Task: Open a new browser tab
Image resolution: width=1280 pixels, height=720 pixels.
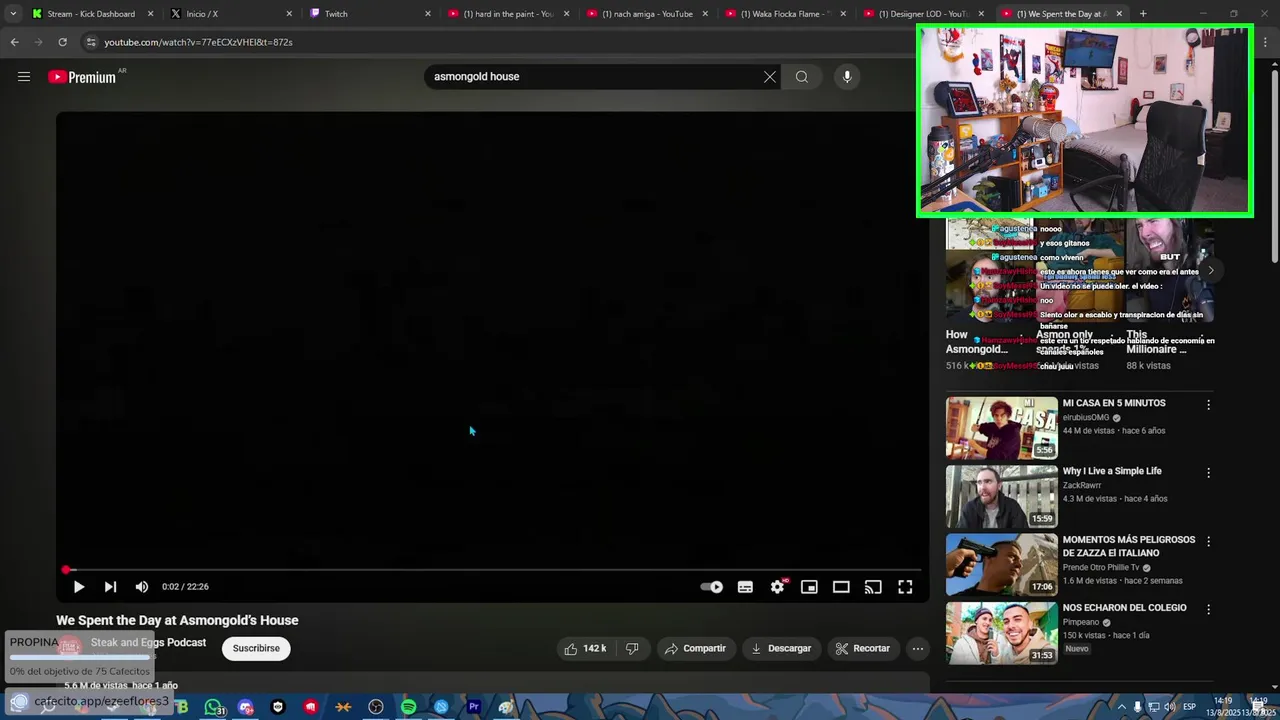Action: 1143,14
